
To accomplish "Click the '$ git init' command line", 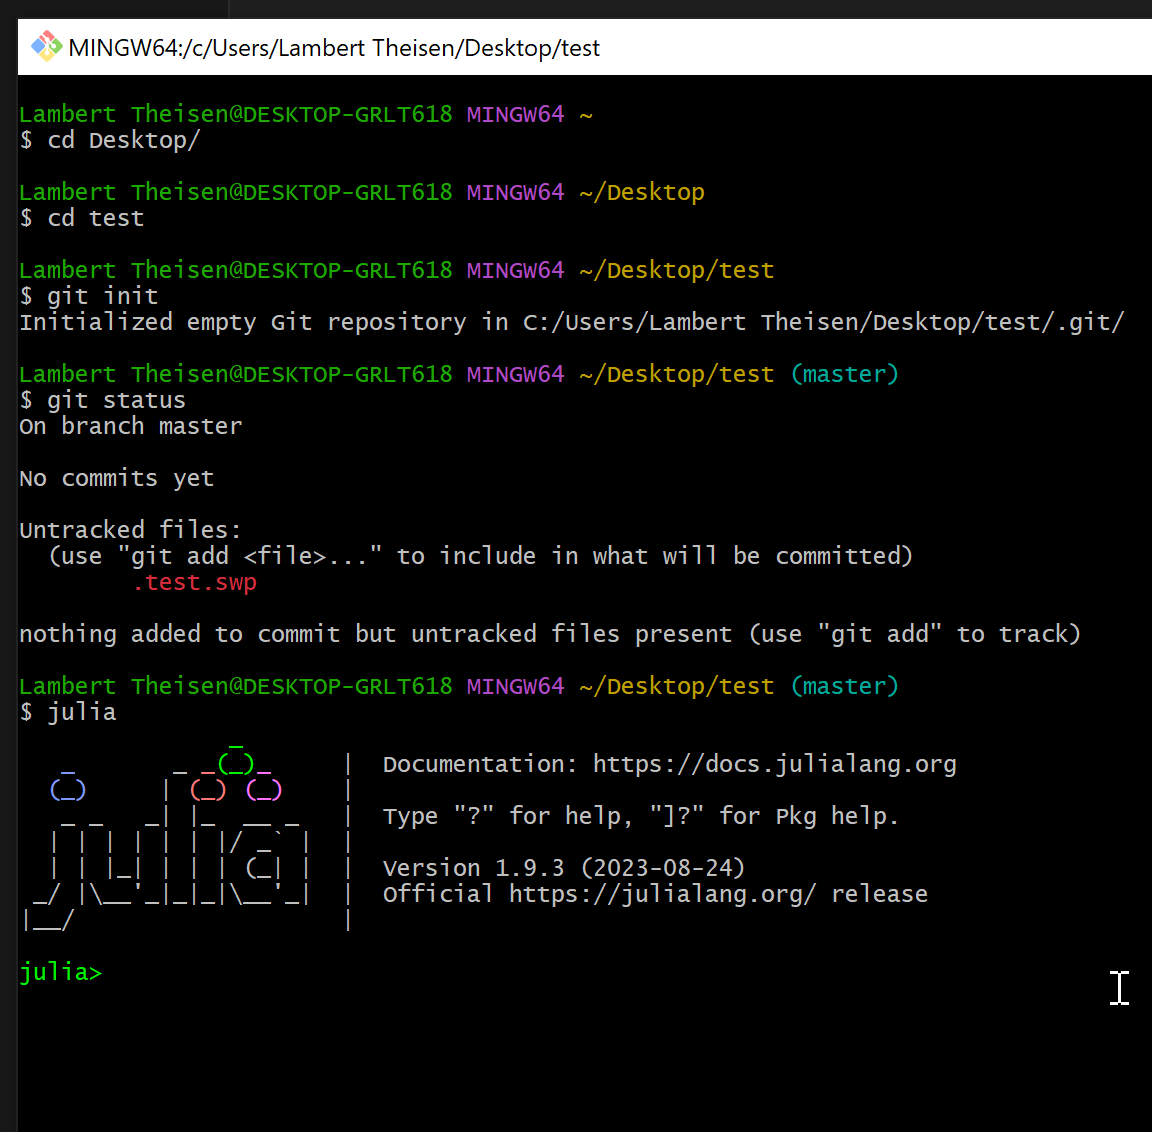I will [x=89, y=296].
